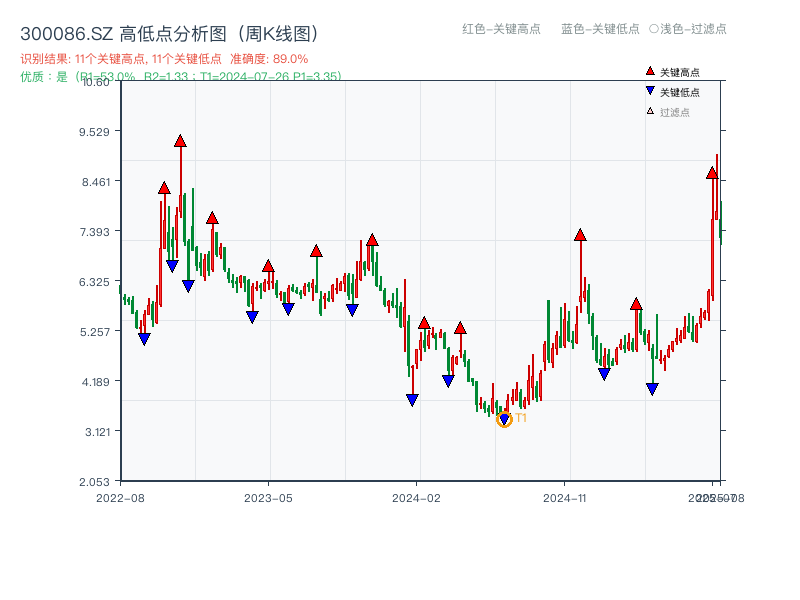Click the blue low marker right after the 9.529 peak
The image size is (800, 600).
(171, 264)
